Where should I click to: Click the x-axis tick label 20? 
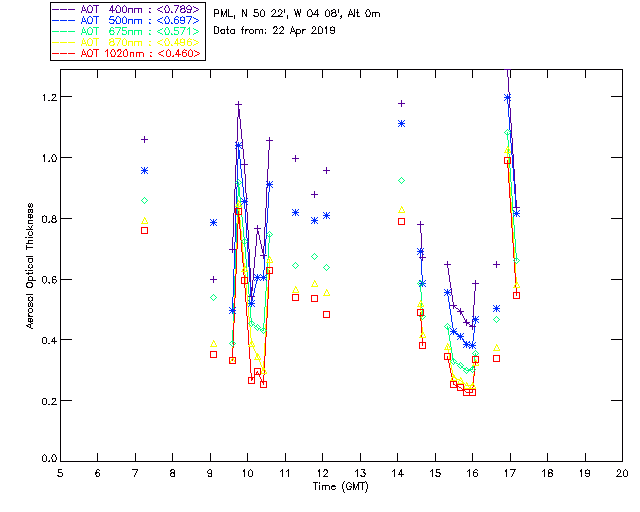pyautogui.click(x=622, y=473)
